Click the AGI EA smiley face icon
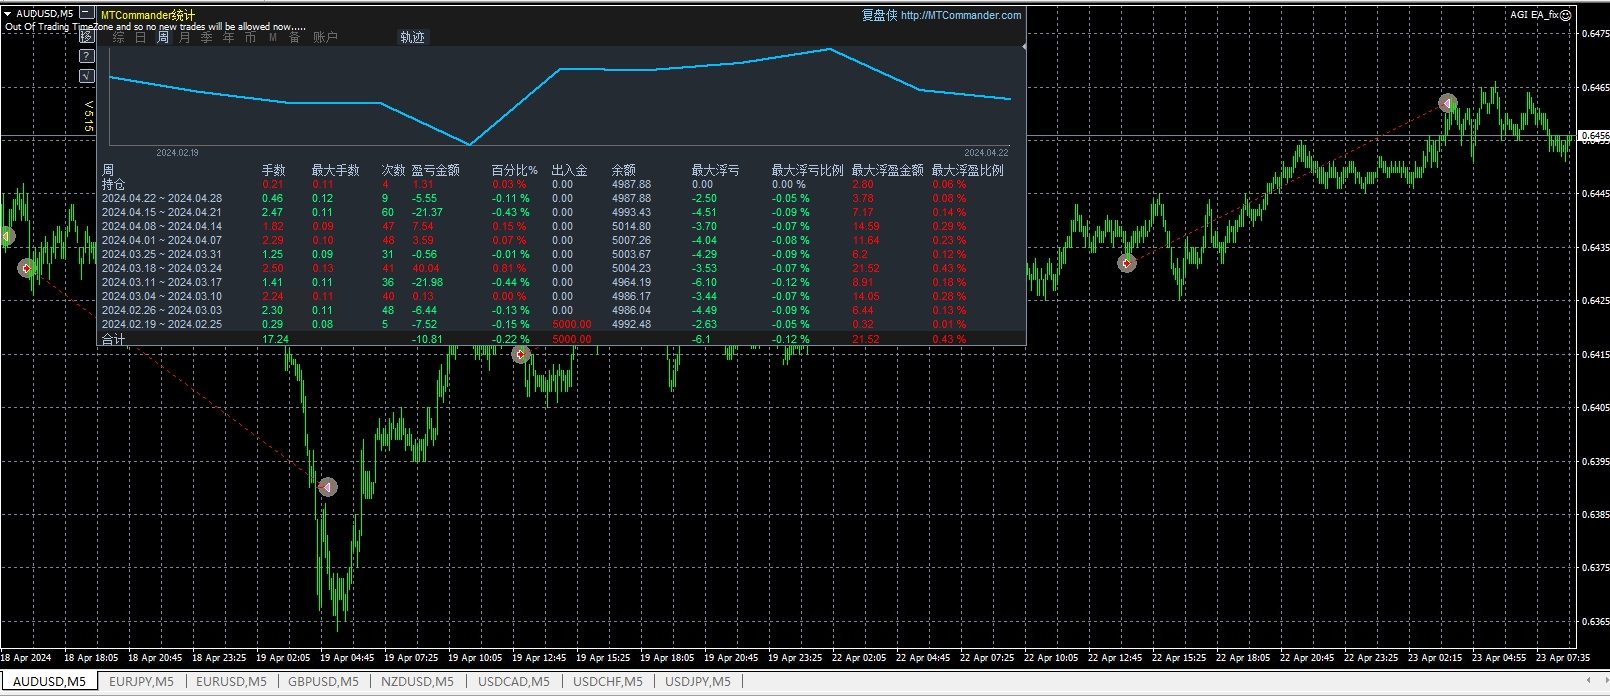 point(1566,15)
